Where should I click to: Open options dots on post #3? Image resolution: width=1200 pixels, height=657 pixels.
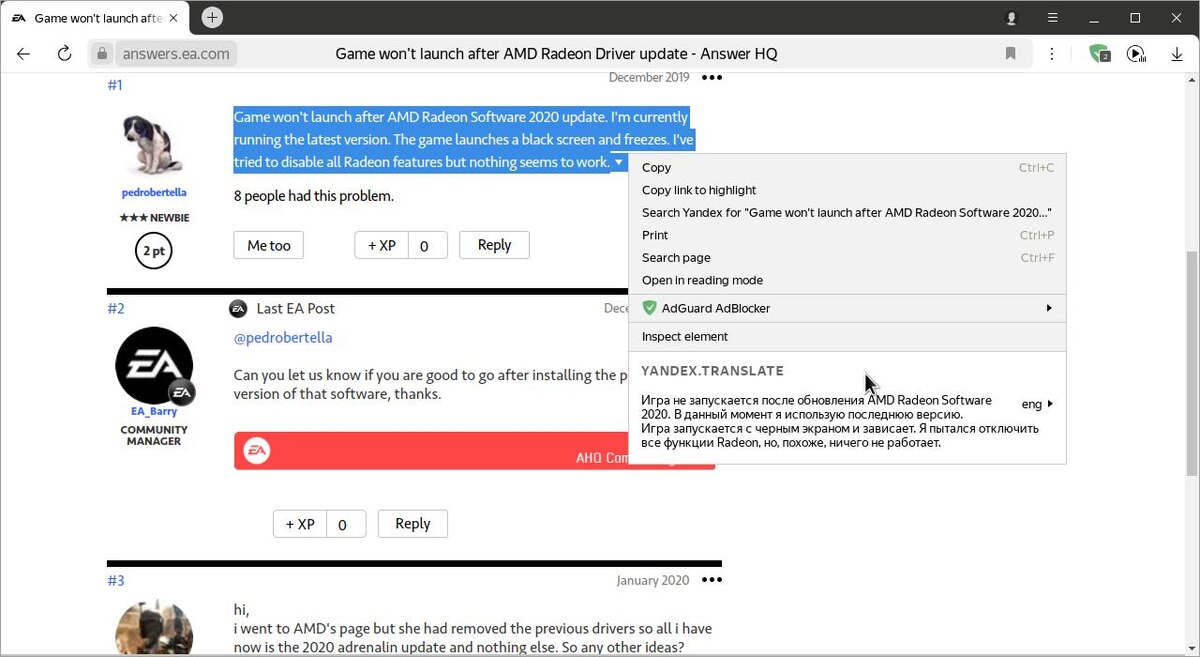click(711, 580)
